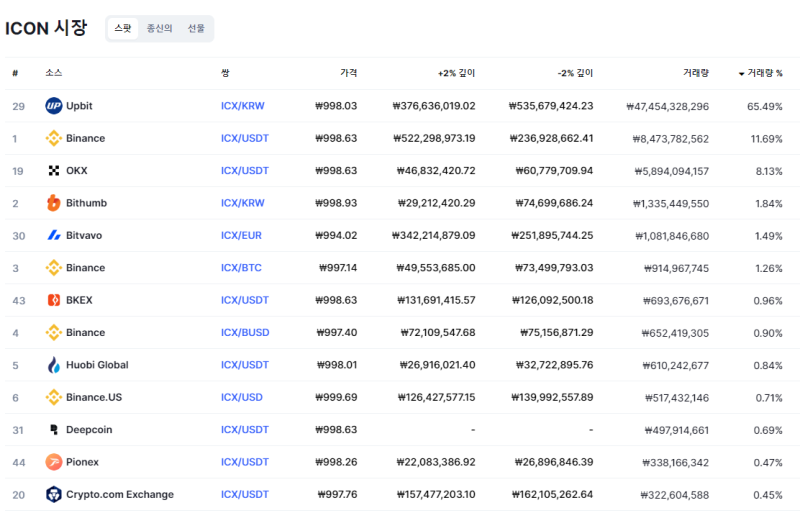Screen dimensions: 800x513
Task: Sort table by 가격 column header
Action: pyautogui.click(x=348, y=73)
